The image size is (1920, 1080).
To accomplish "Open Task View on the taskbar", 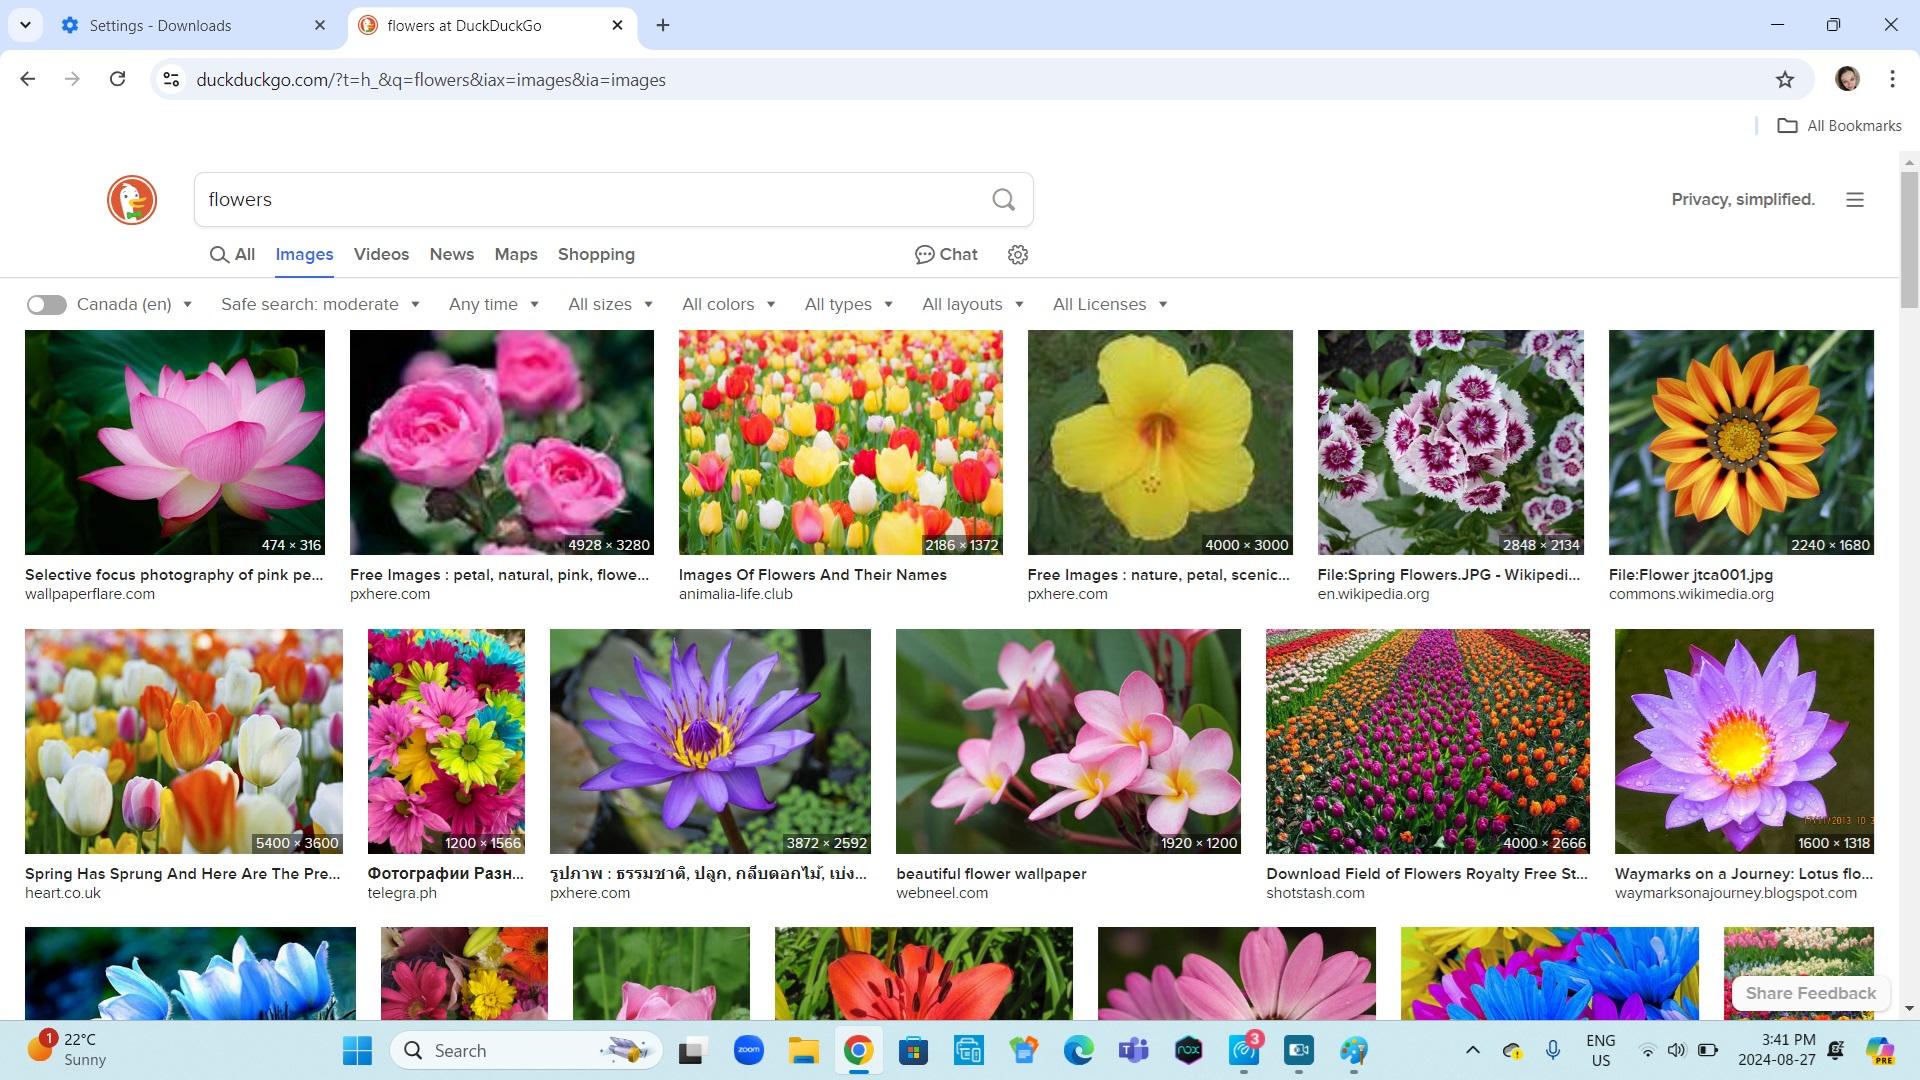I will tap(692, 1051).
